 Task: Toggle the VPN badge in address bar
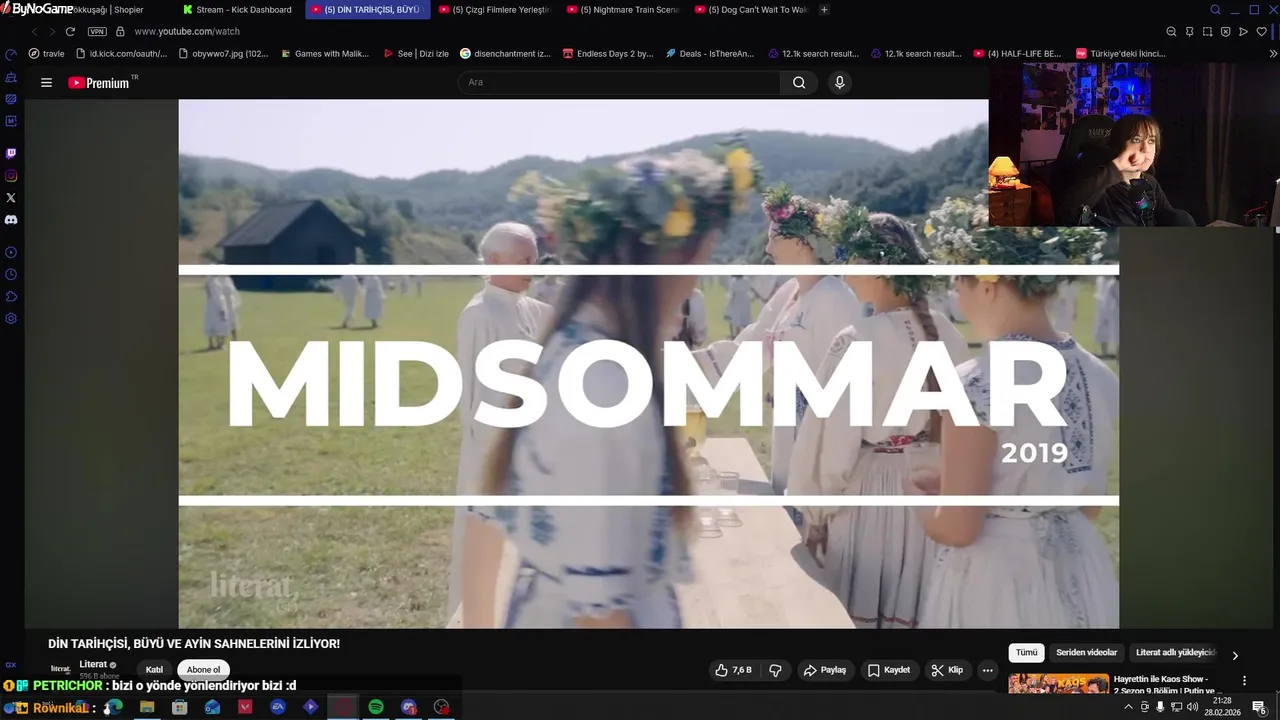coord(97,32)
